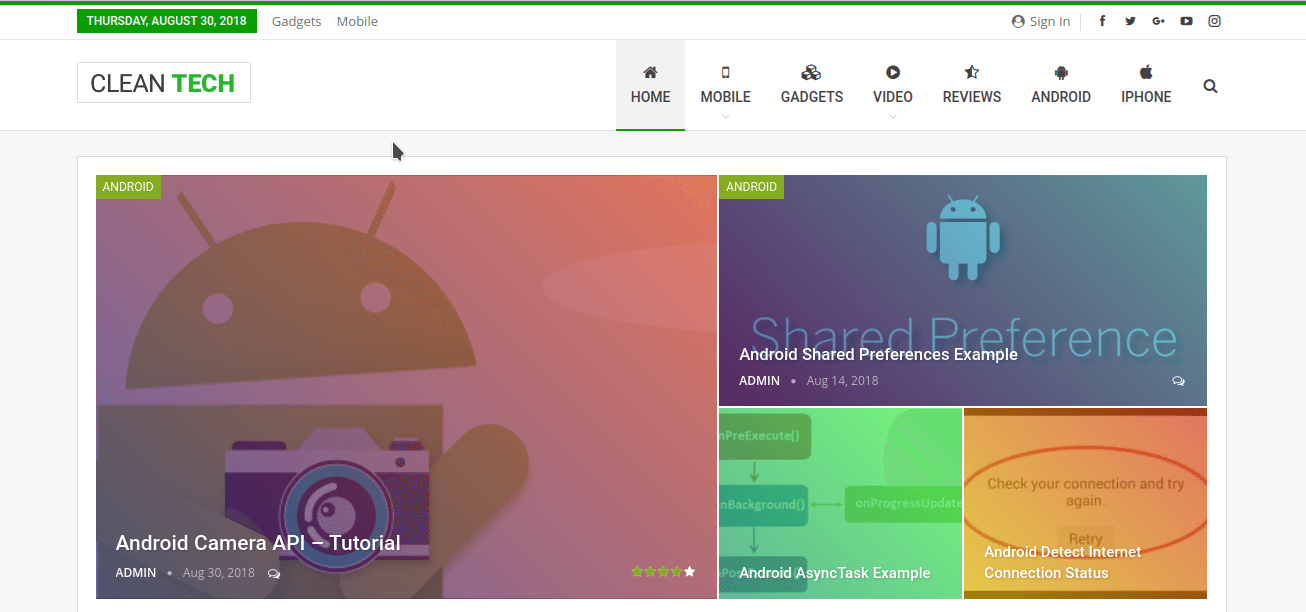Click ANDROID tag on Shared Preferences post
Viewport: 1306px width, 612px height.
[x=751, y=187]
